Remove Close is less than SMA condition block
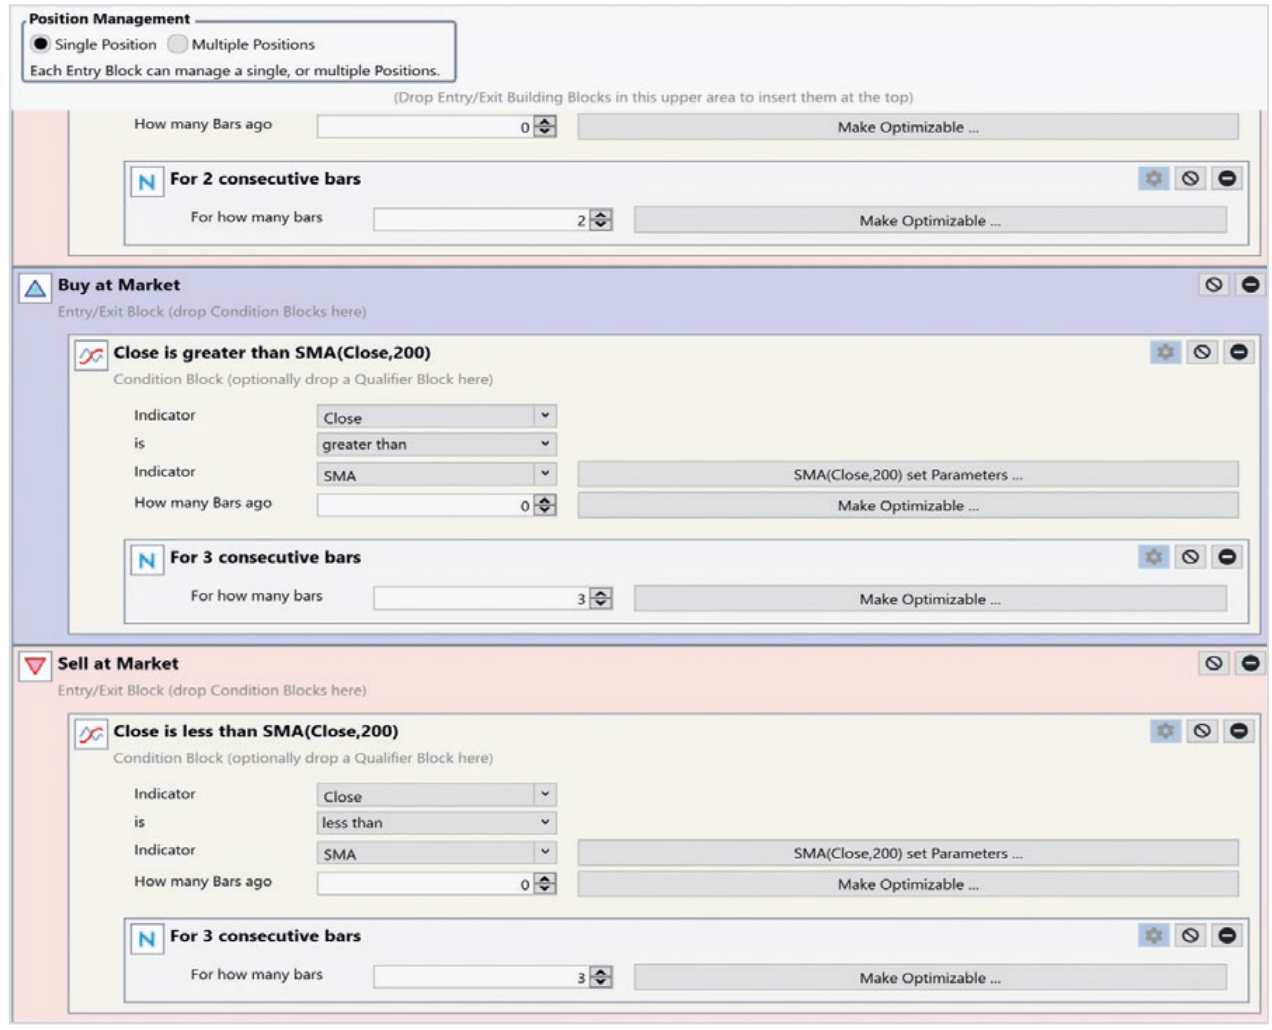Viewport: 1272px width, 1030px height. point(1239,731)
